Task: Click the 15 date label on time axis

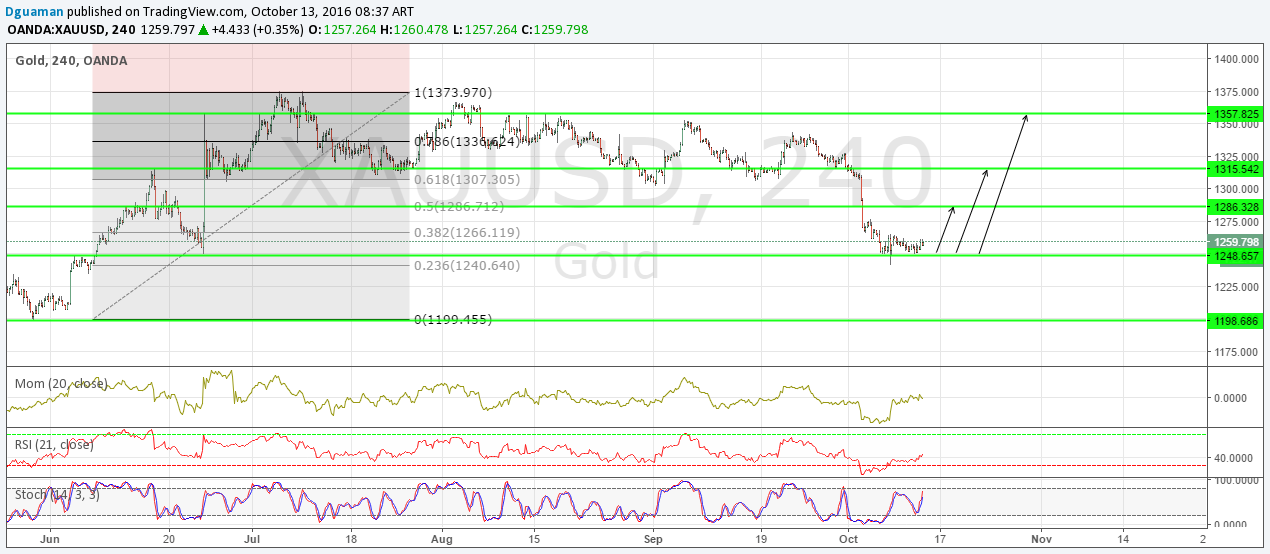Action: [x=533, y=538]
